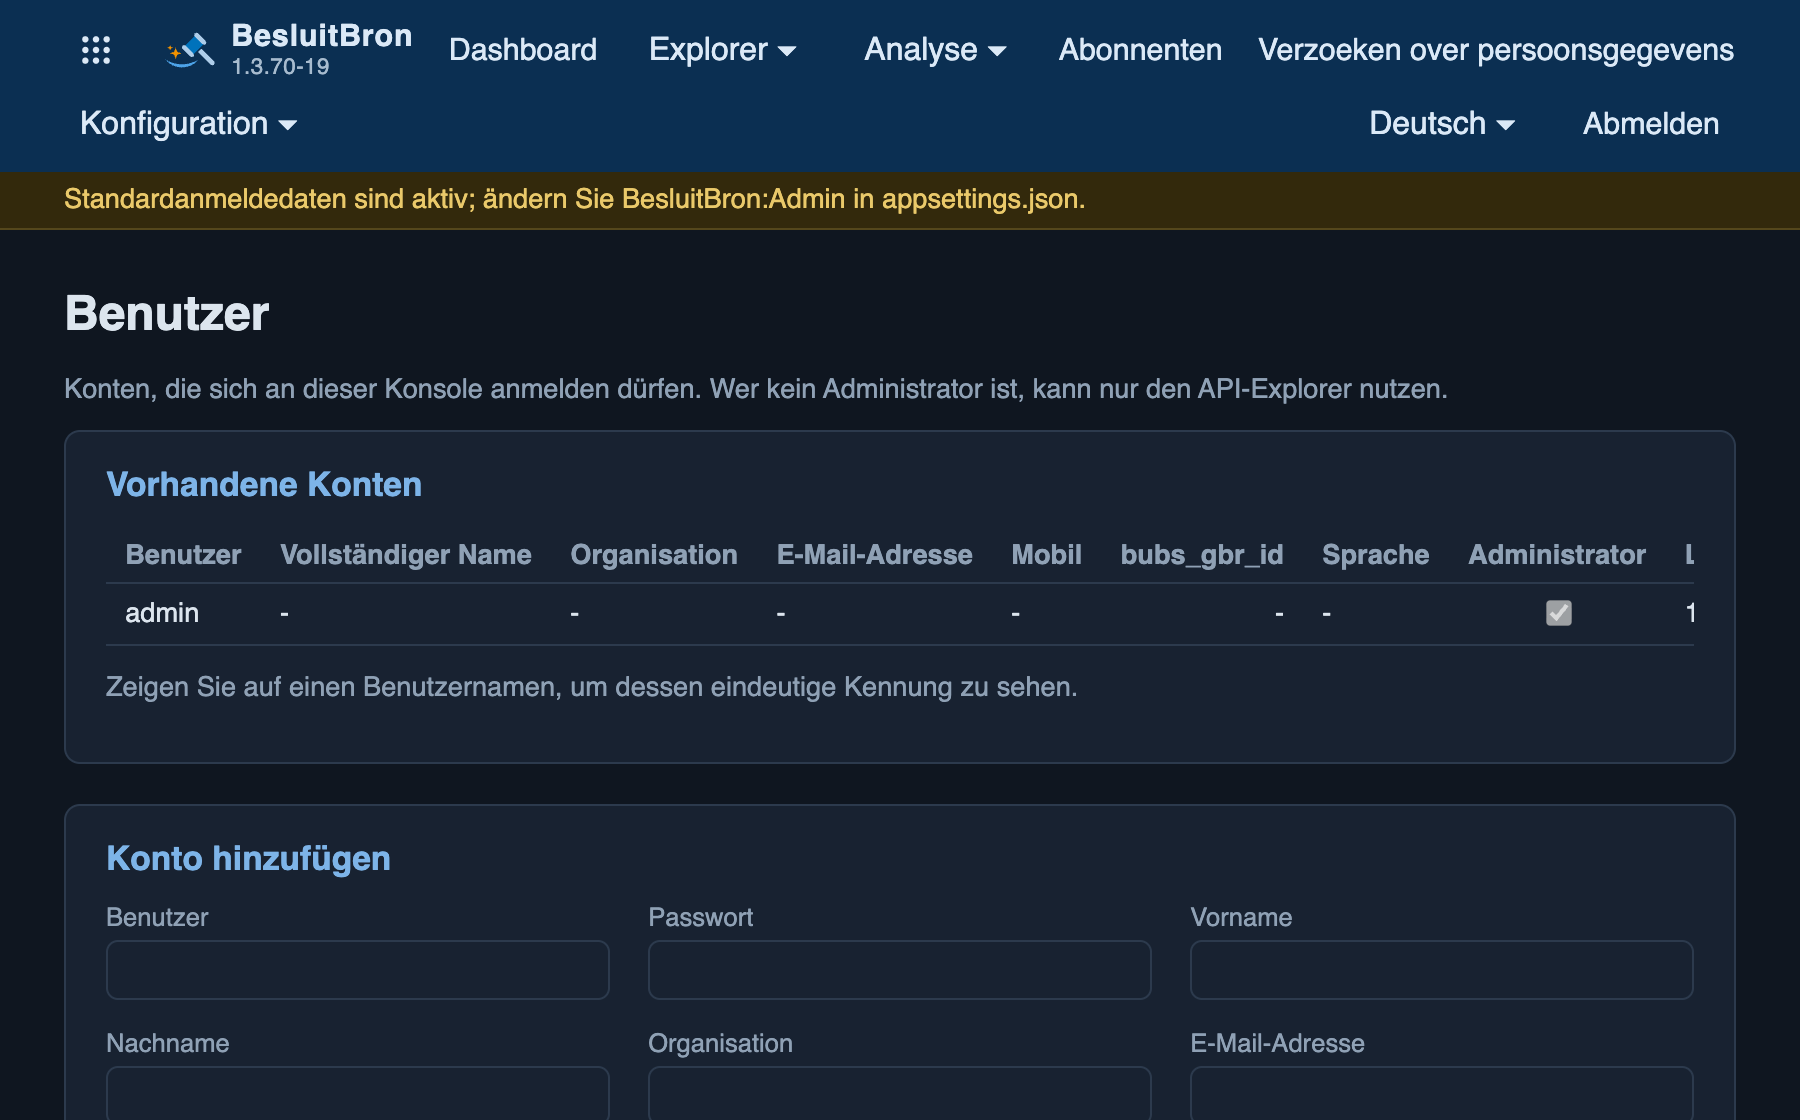Click the admin username in the table
1800x1120 pixels.
click(x=162, y=613)
